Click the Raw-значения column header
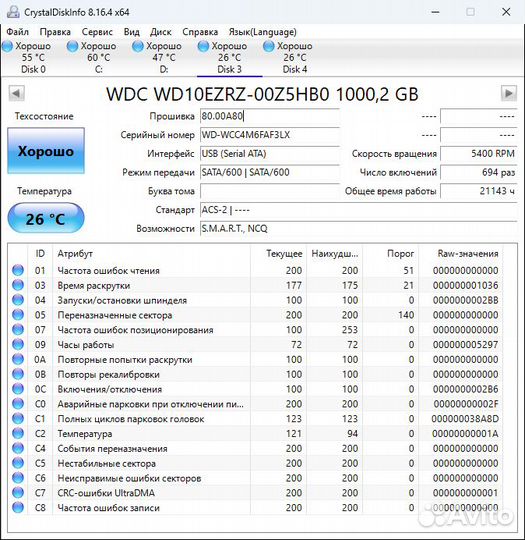Screen dimensions: 525x540 (x=461, y=254)
